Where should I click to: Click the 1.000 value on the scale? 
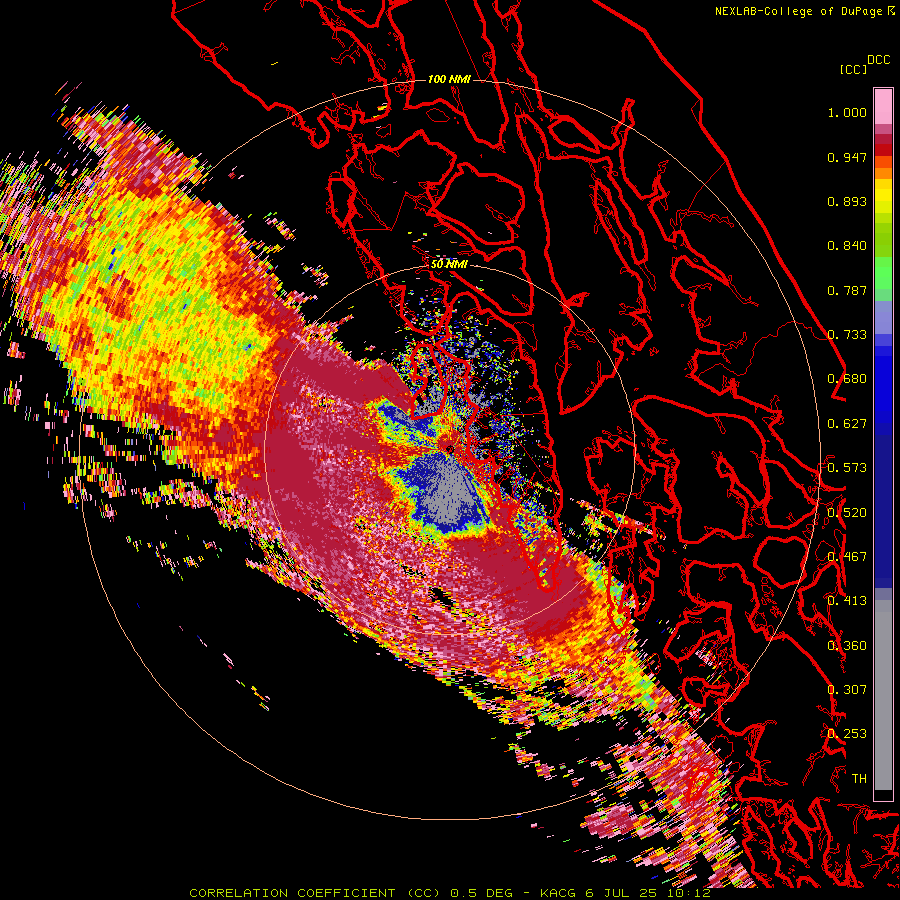pos(847,112)
